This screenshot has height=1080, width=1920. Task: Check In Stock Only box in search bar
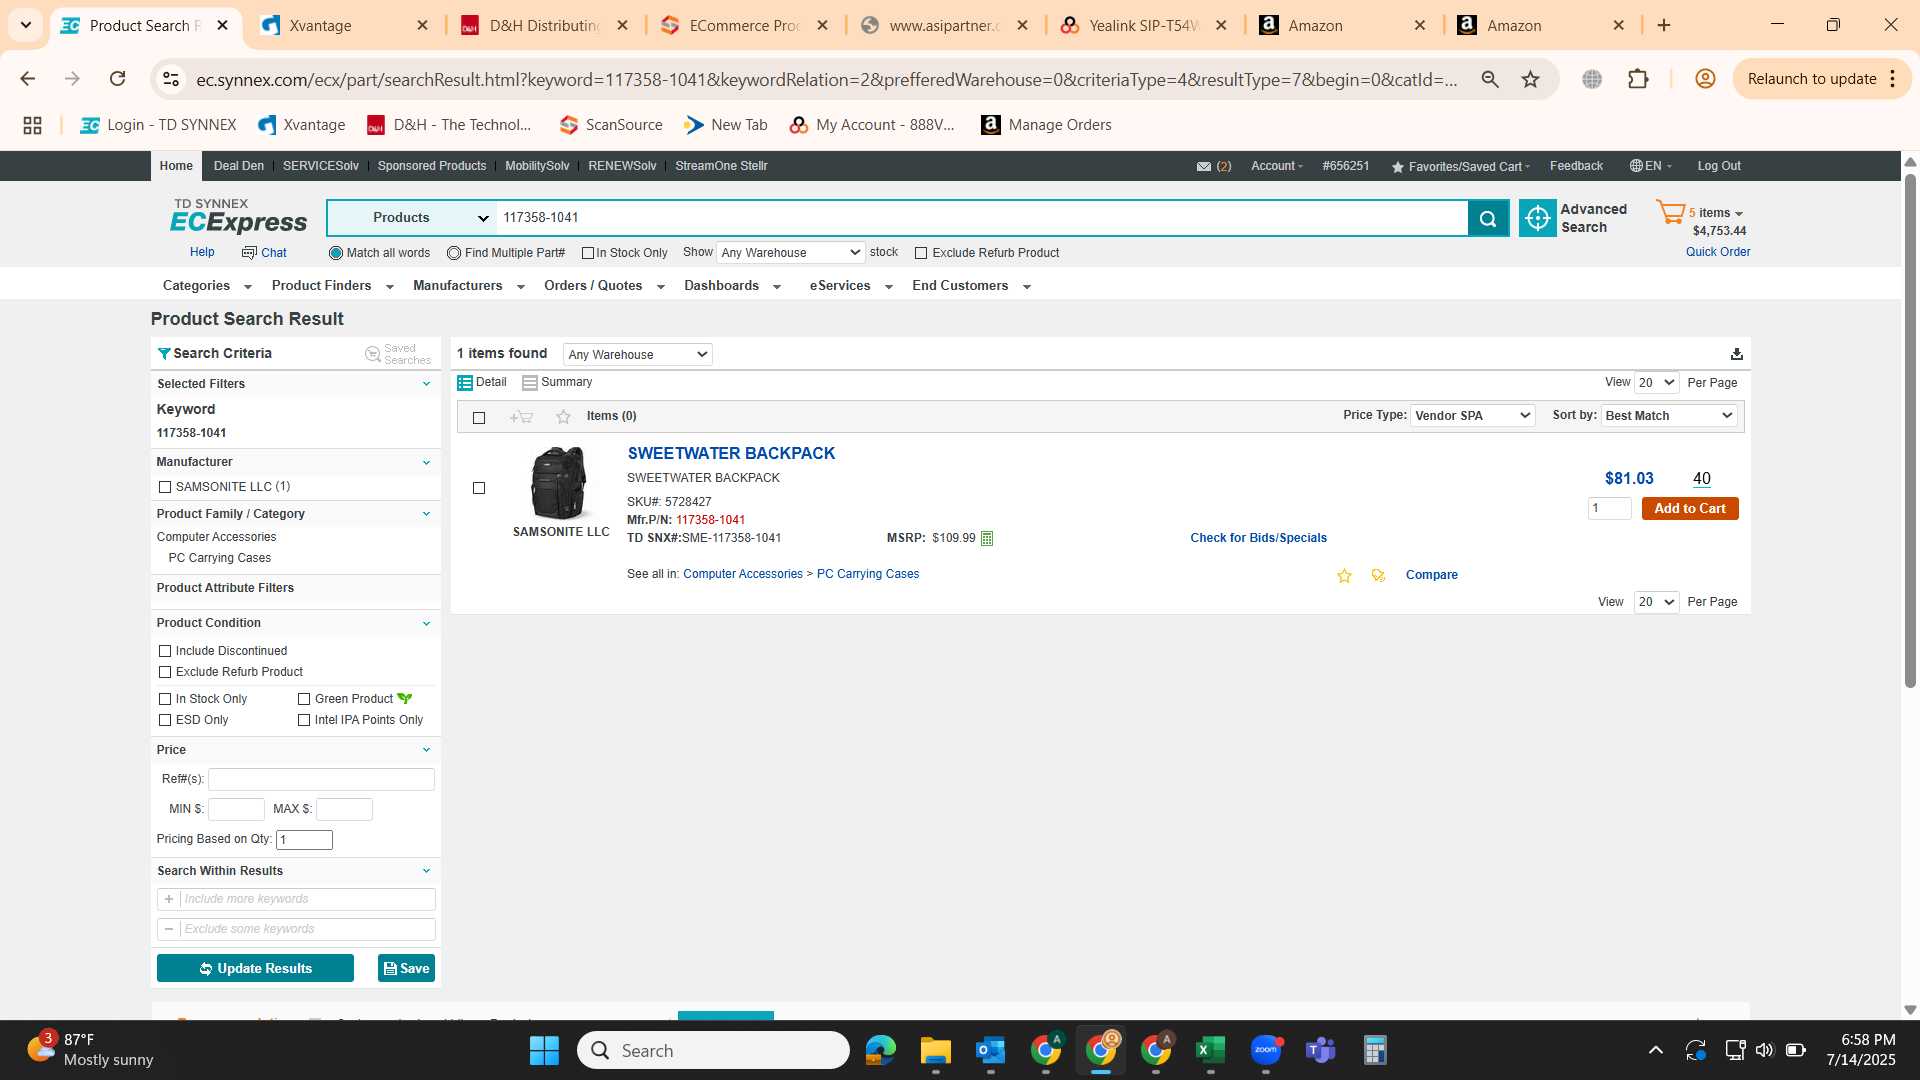click(x=588, y=254)
